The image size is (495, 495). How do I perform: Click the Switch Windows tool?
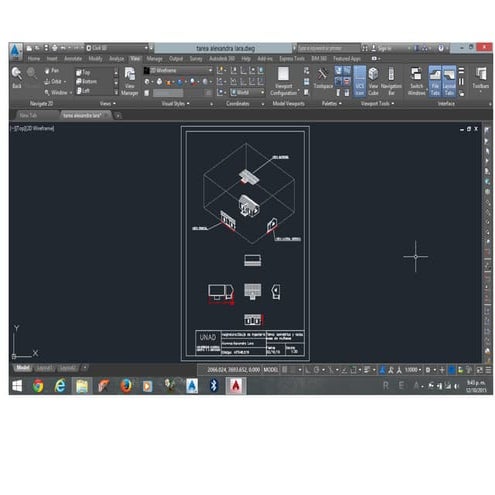[x=416, y=81]
